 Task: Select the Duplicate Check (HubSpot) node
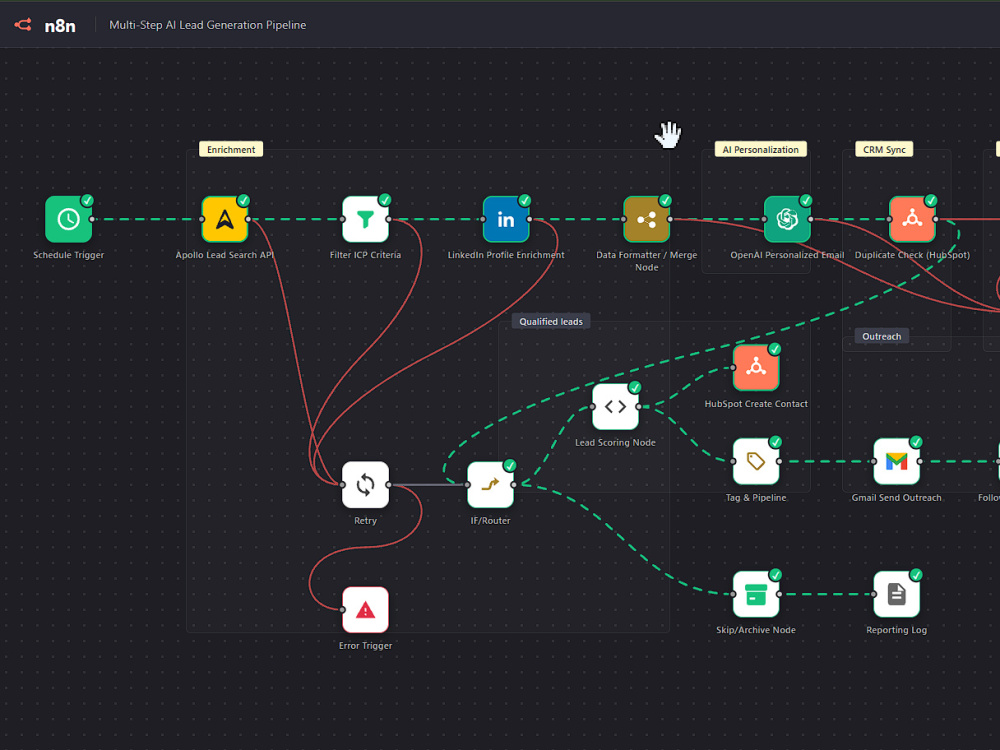912,219
